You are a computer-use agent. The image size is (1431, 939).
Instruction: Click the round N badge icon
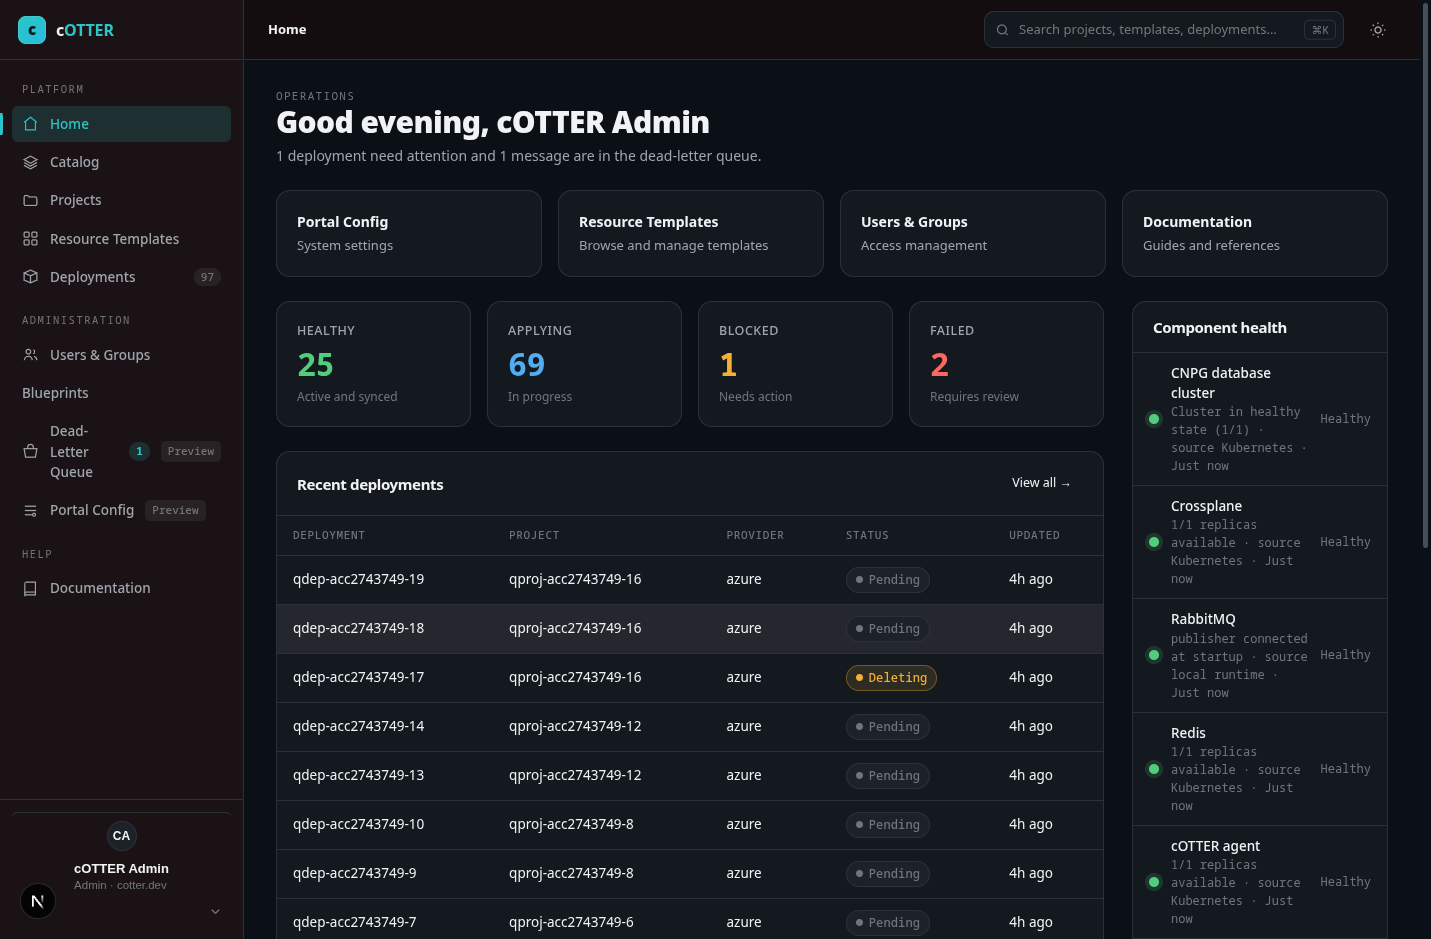(x=38, y=901)
